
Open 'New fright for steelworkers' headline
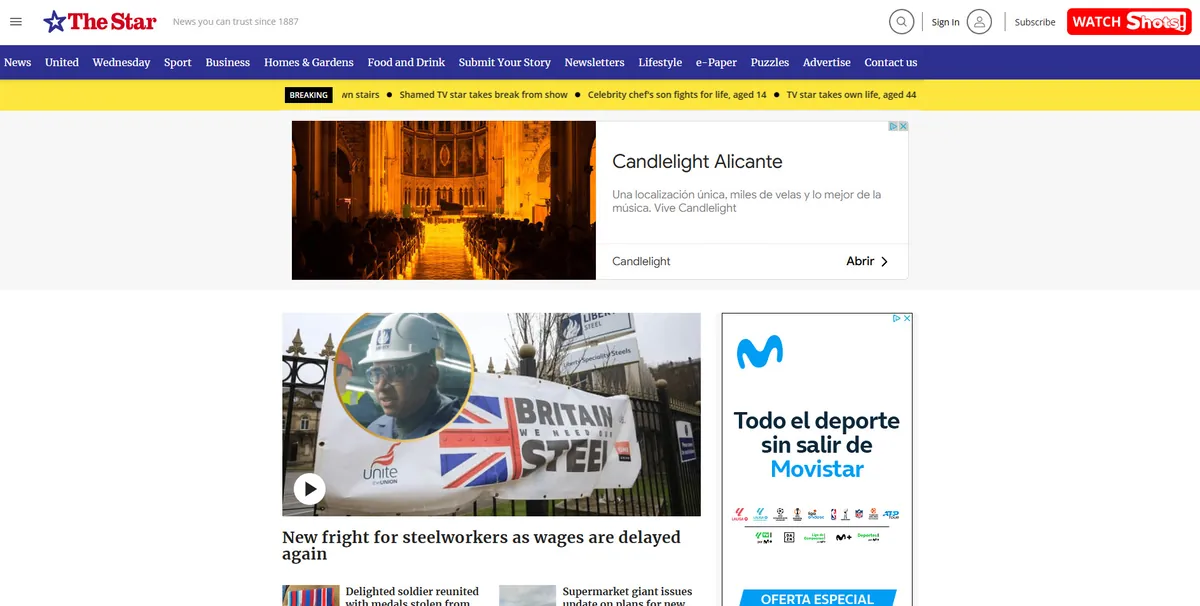[x=481, y=545]
